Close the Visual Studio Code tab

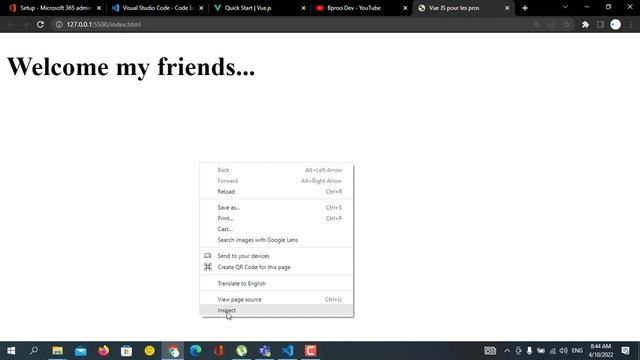point(201,8)
